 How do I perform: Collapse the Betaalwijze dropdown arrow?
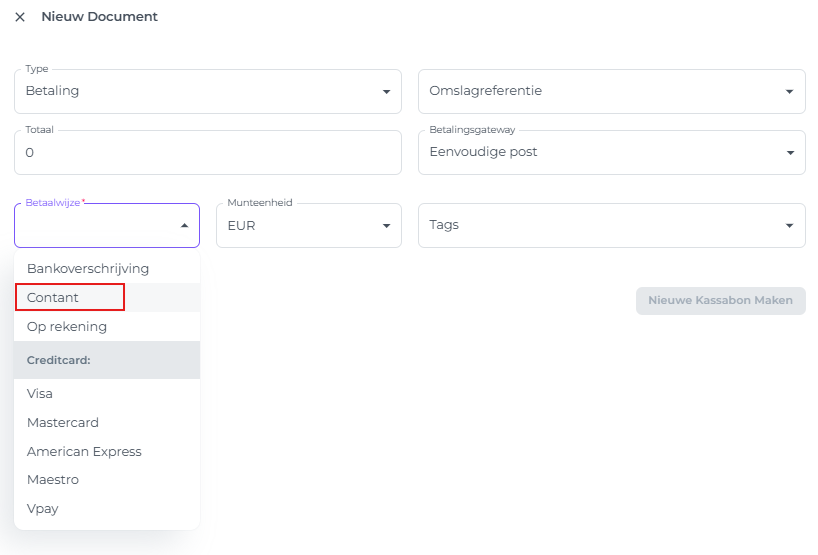pos(184,226)
